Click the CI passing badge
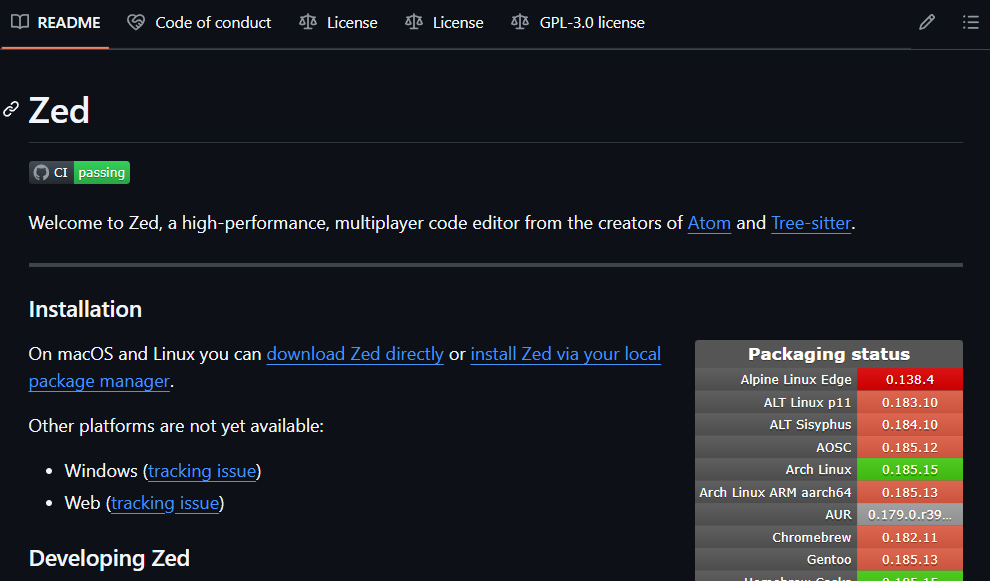 click(x=80, y=172)
